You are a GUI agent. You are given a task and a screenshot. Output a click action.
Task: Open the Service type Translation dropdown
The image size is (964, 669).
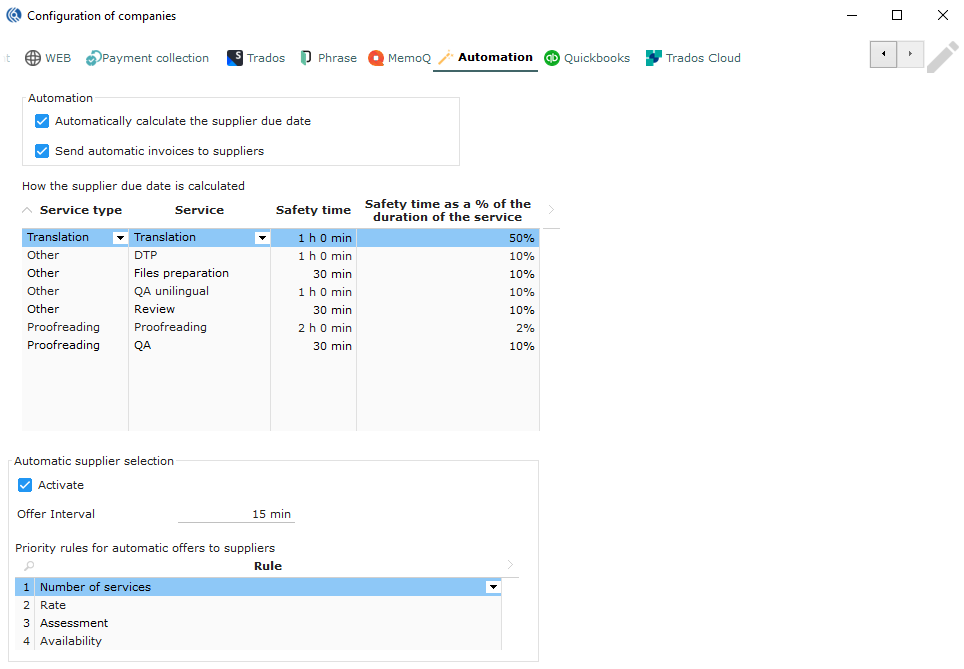coord(120,238)
